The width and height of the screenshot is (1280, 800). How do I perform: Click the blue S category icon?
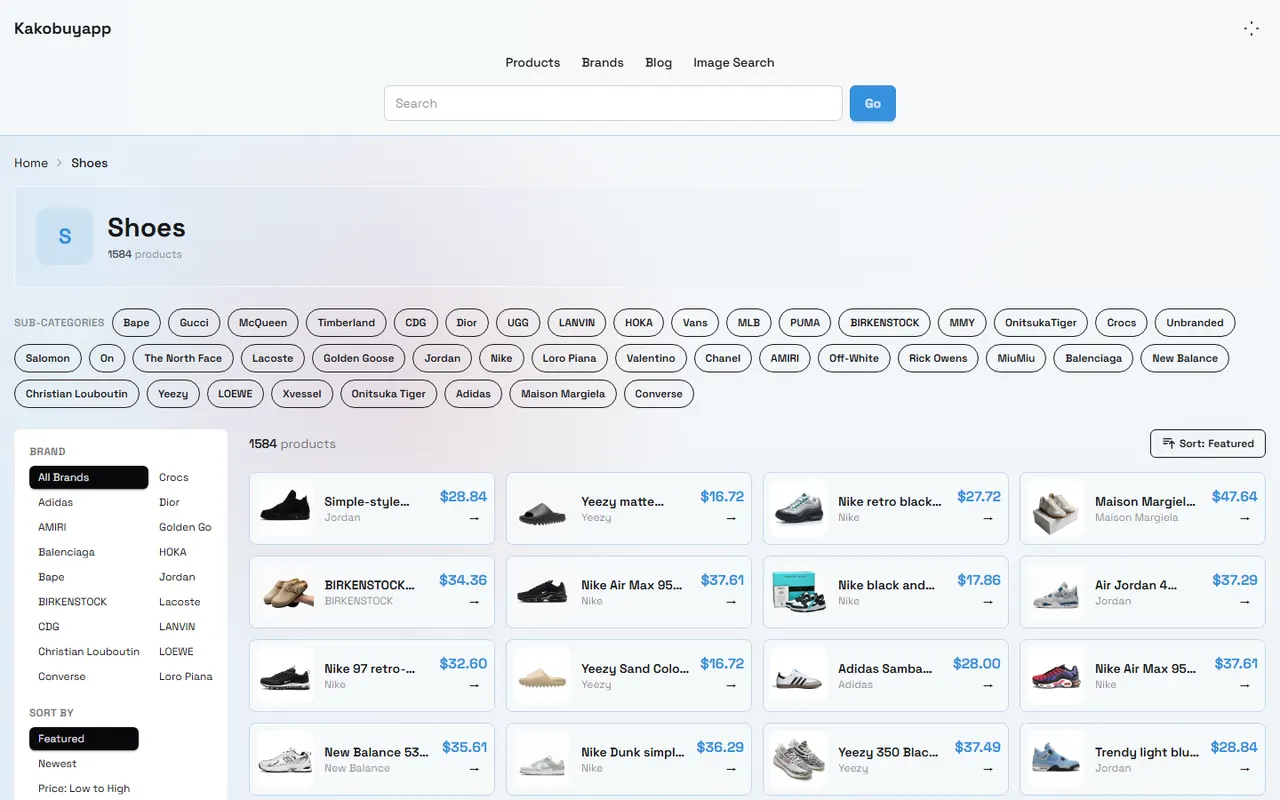65,237
